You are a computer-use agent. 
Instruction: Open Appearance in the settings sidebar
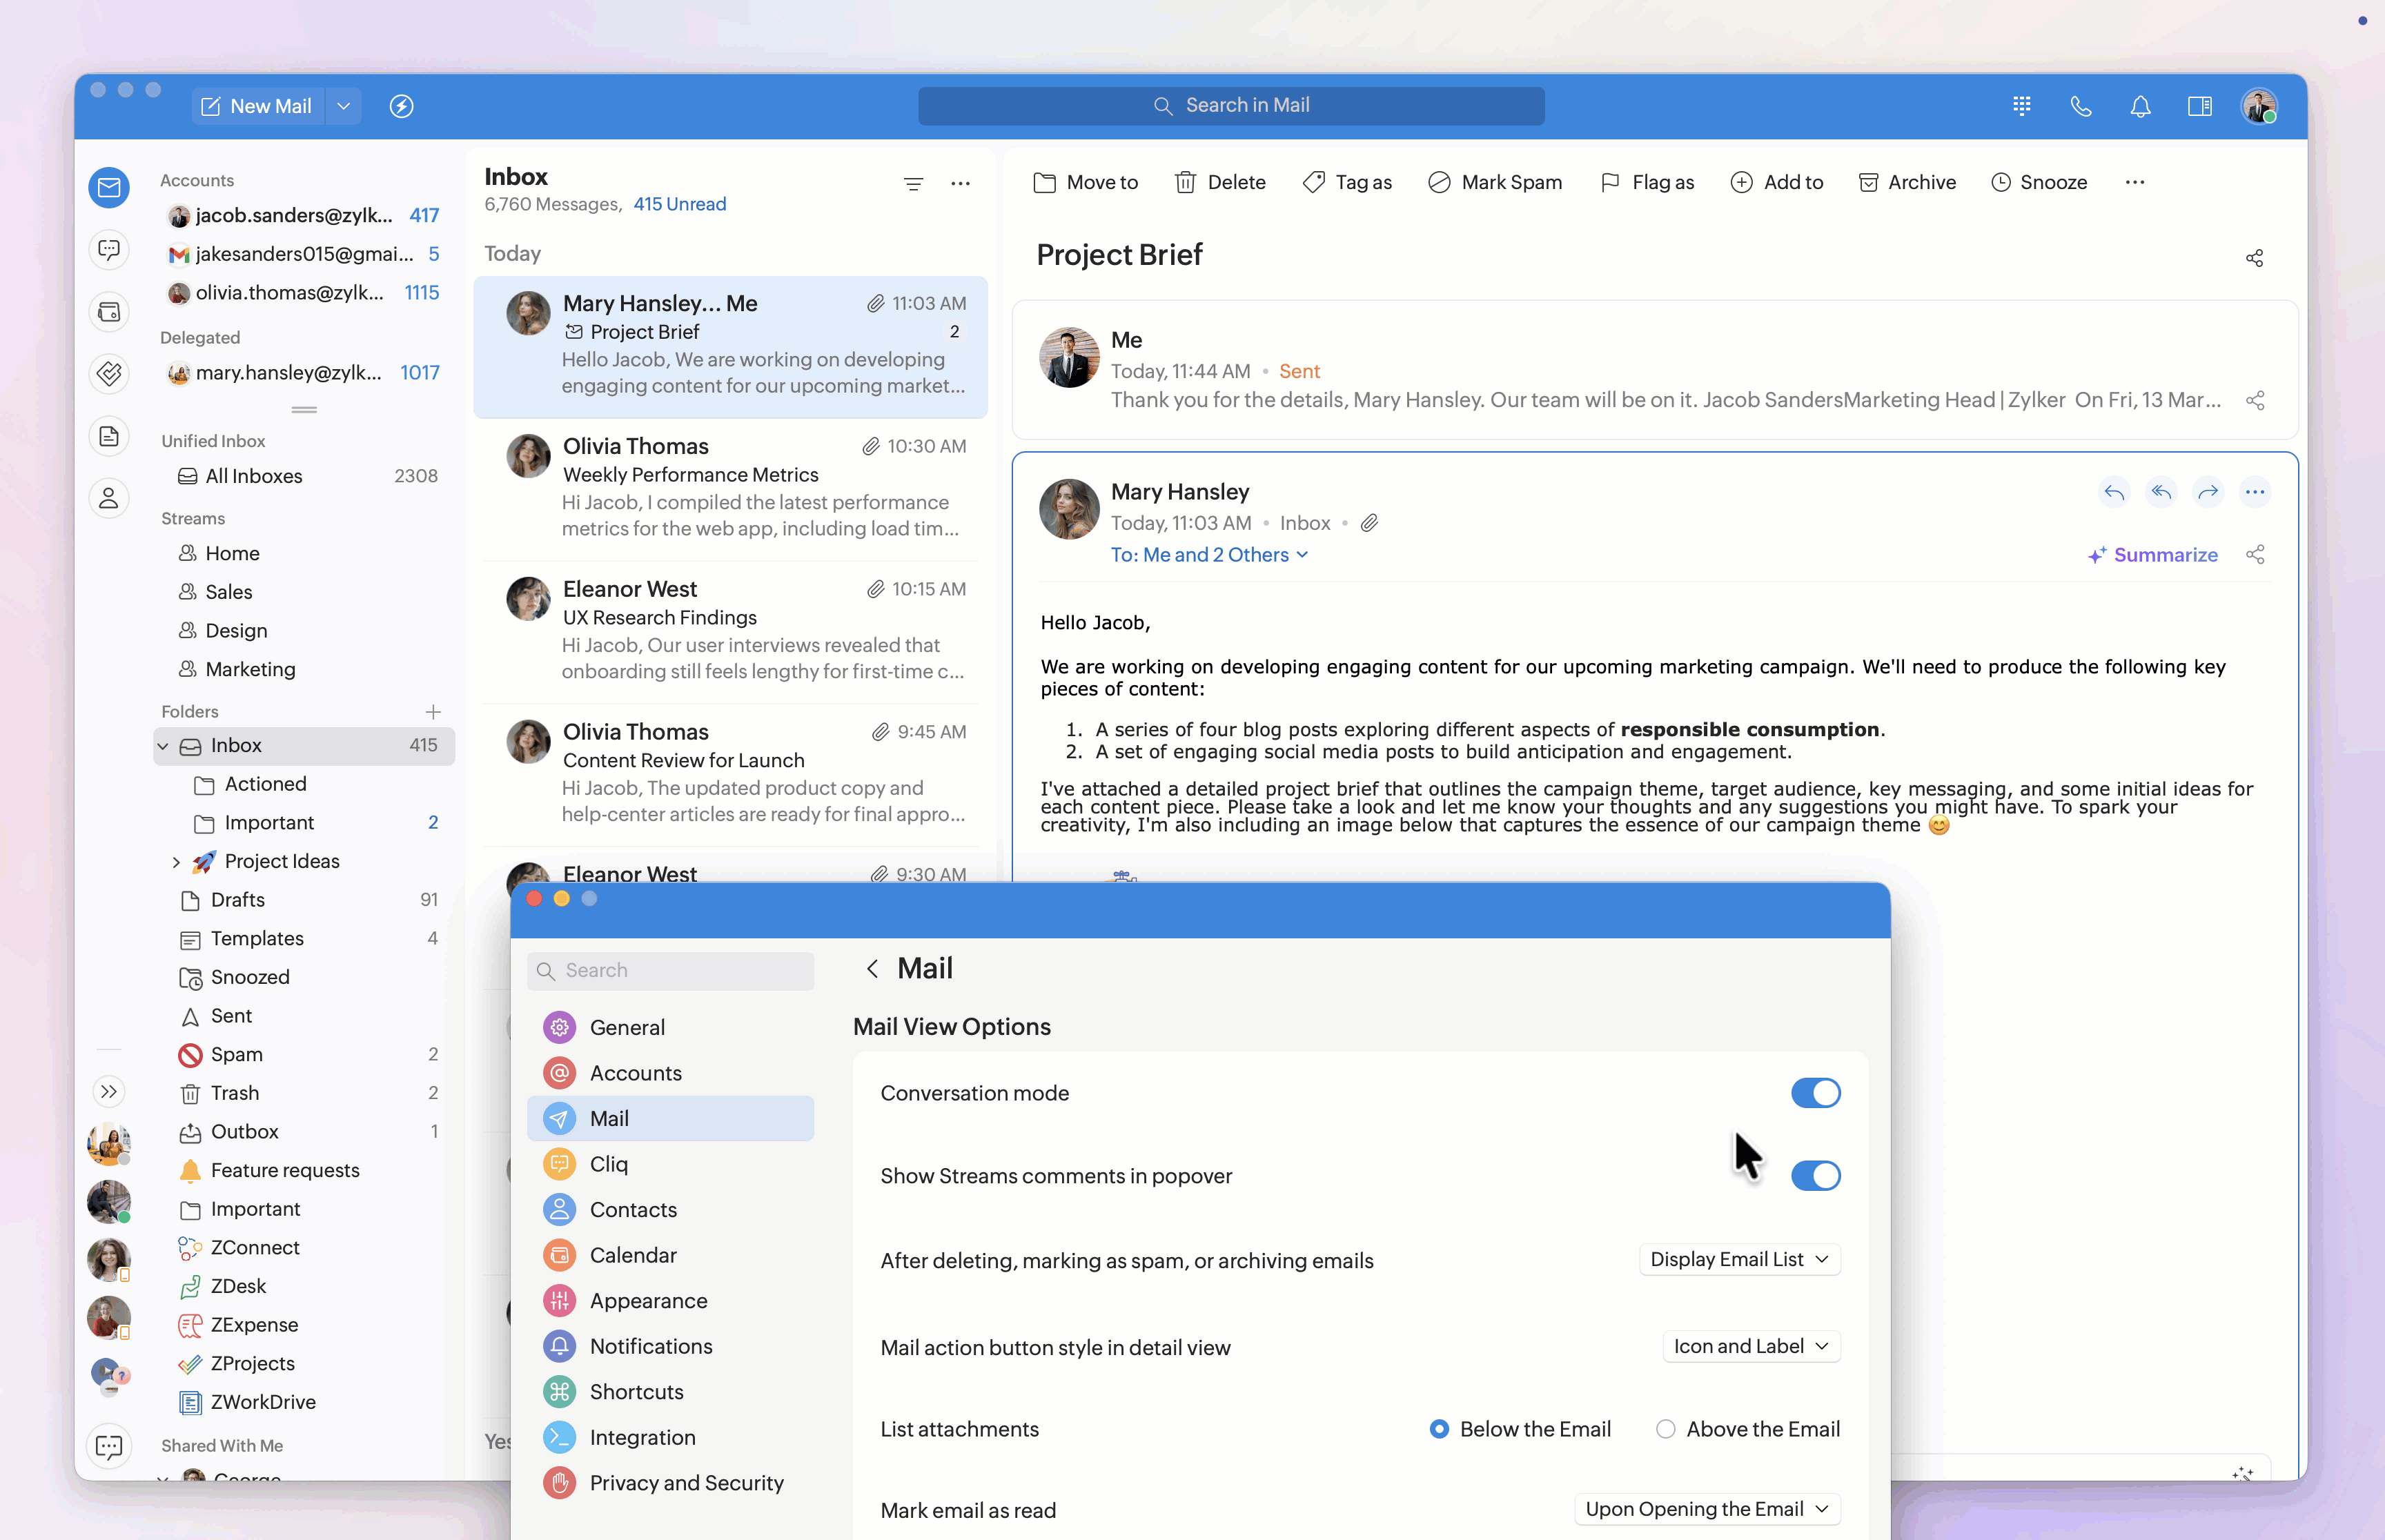tap(648, 1301)
